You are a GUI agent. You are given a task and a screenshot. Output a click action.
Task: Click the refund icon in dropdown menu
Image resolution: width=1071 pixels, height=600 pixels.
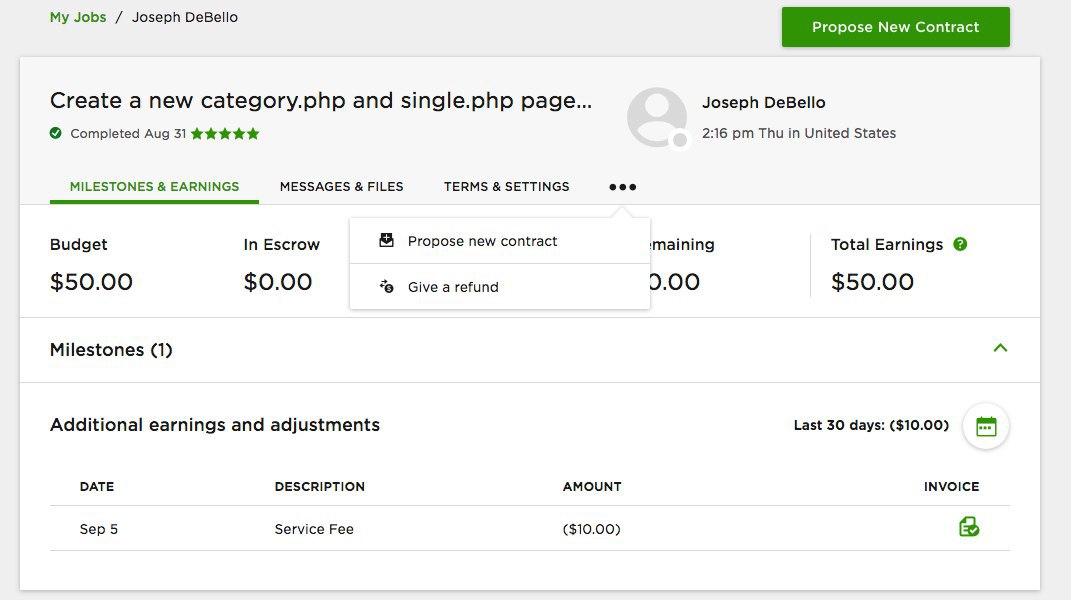click(387, 287)
